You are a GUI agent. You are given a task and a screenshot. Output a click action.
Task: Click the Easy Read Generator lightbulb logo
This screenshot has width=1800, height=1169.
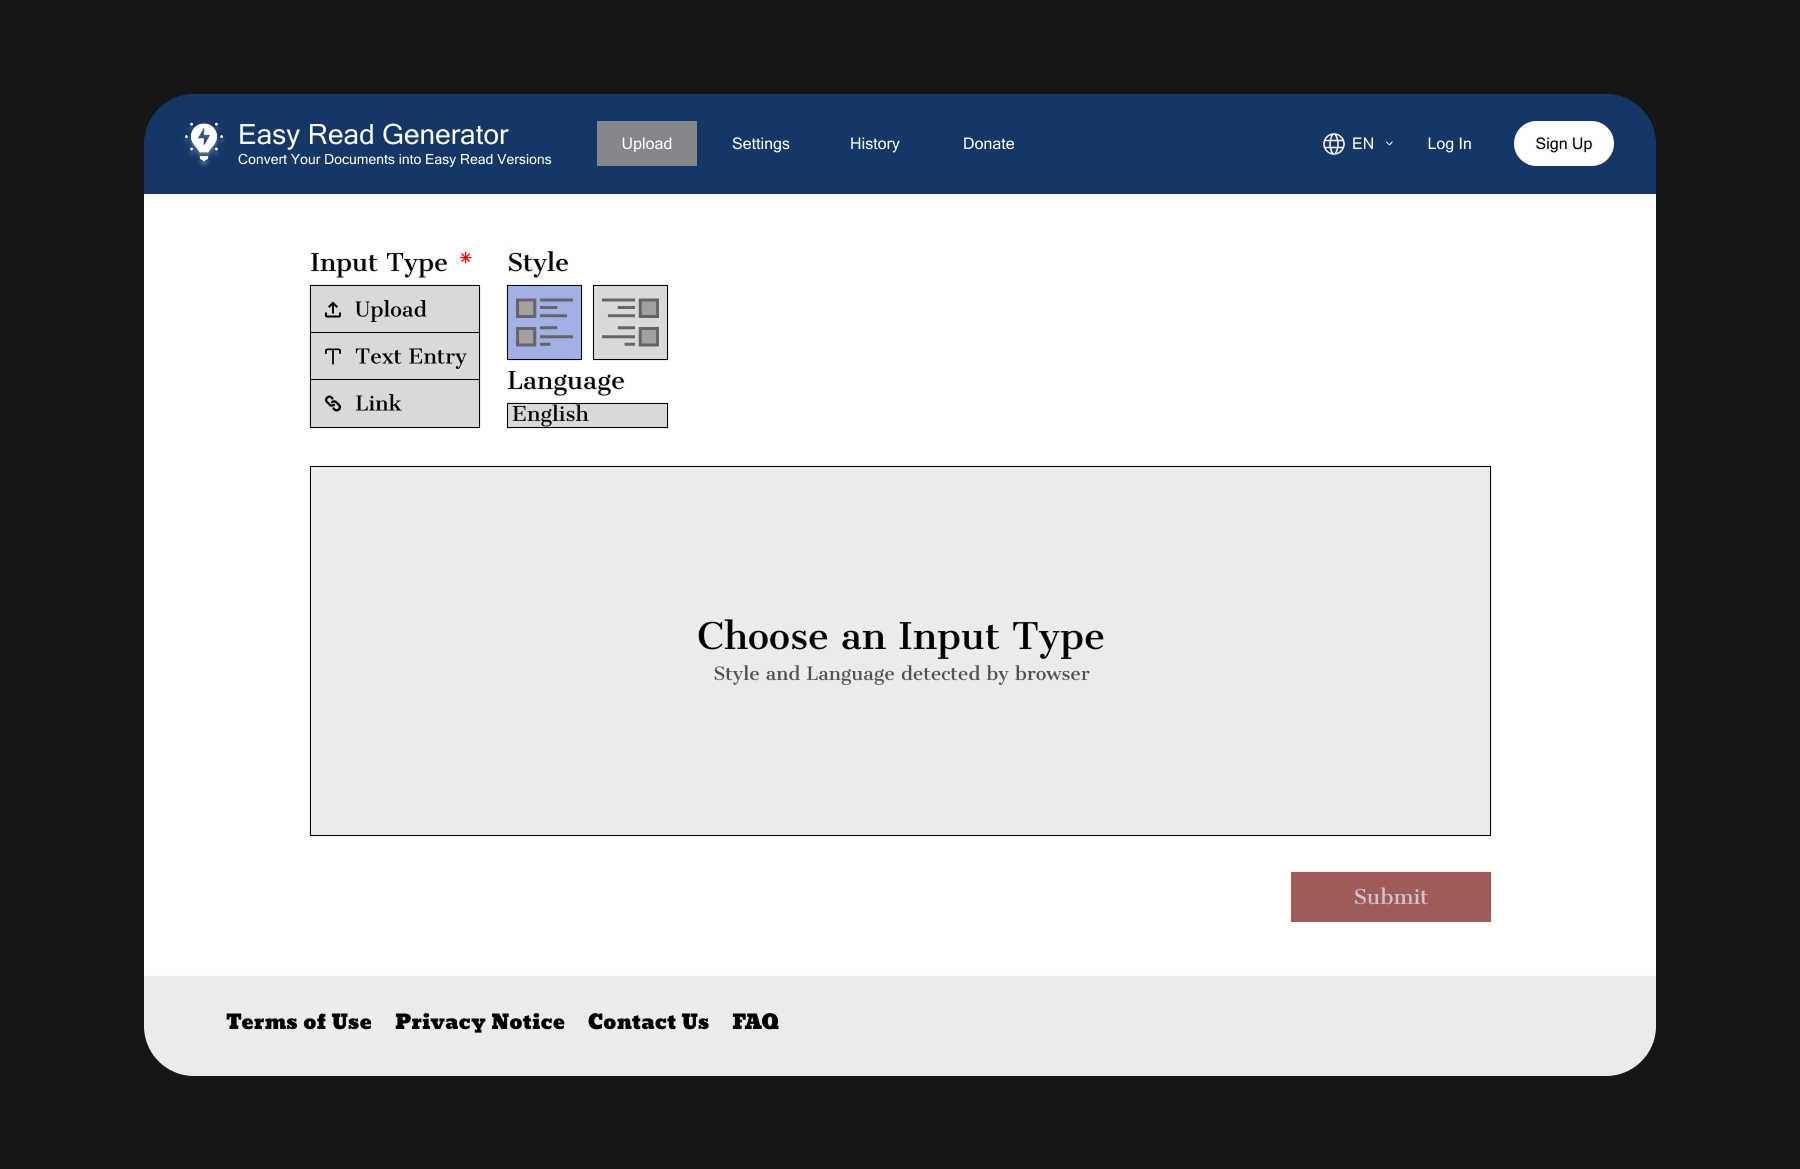click(x=204, y=142)
